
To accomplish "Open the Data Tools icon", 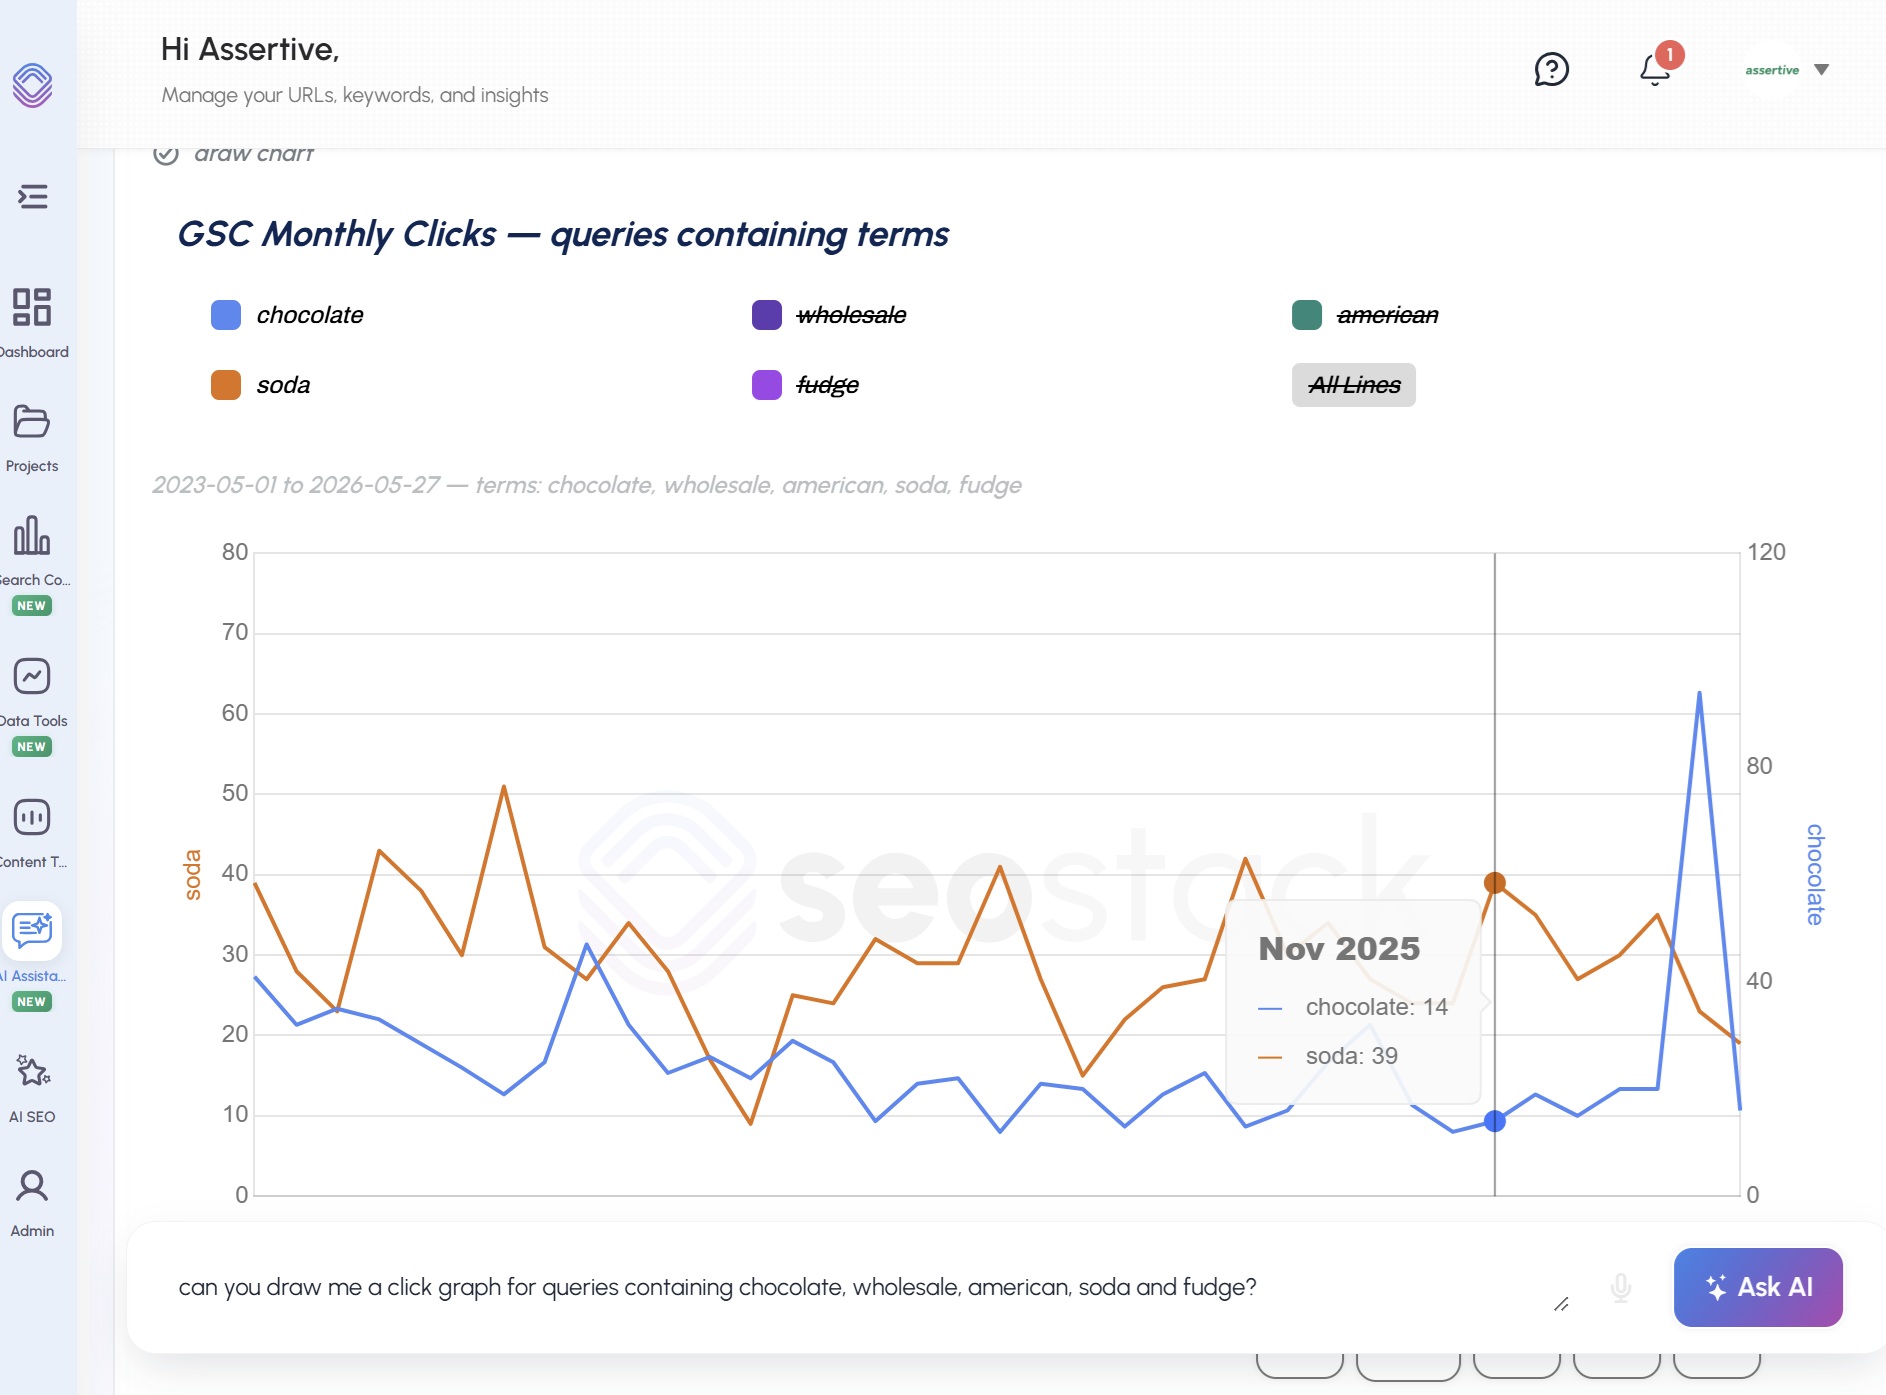I will (x=32, y=676).
